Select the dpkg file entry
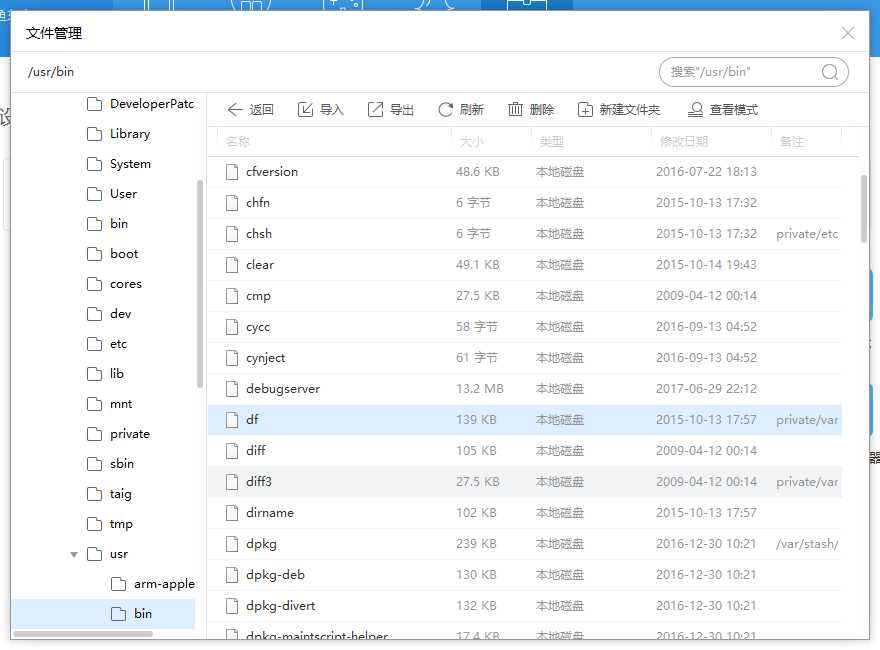The height and width of the screenshot is (650, 880). click(261, 544)
